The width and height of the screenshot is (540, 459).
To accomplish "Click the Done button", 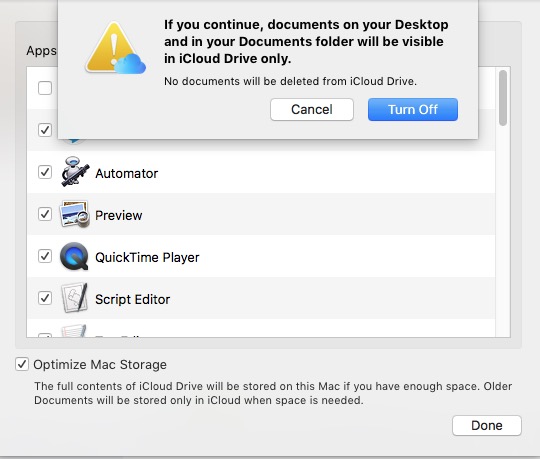I will (x=487, y=425).
